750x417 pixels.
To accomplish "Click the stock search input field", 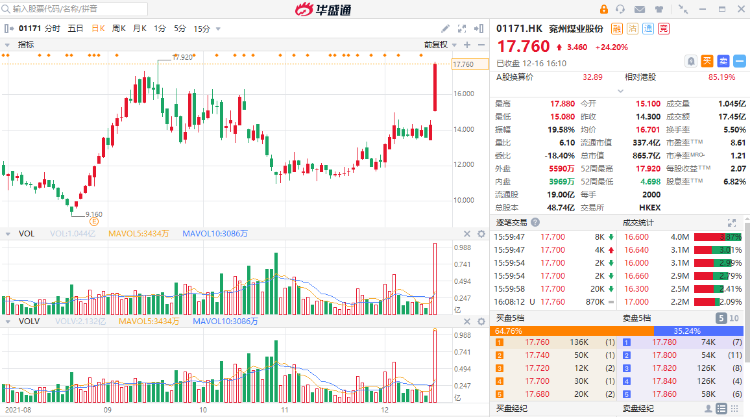I will point(74,9).
